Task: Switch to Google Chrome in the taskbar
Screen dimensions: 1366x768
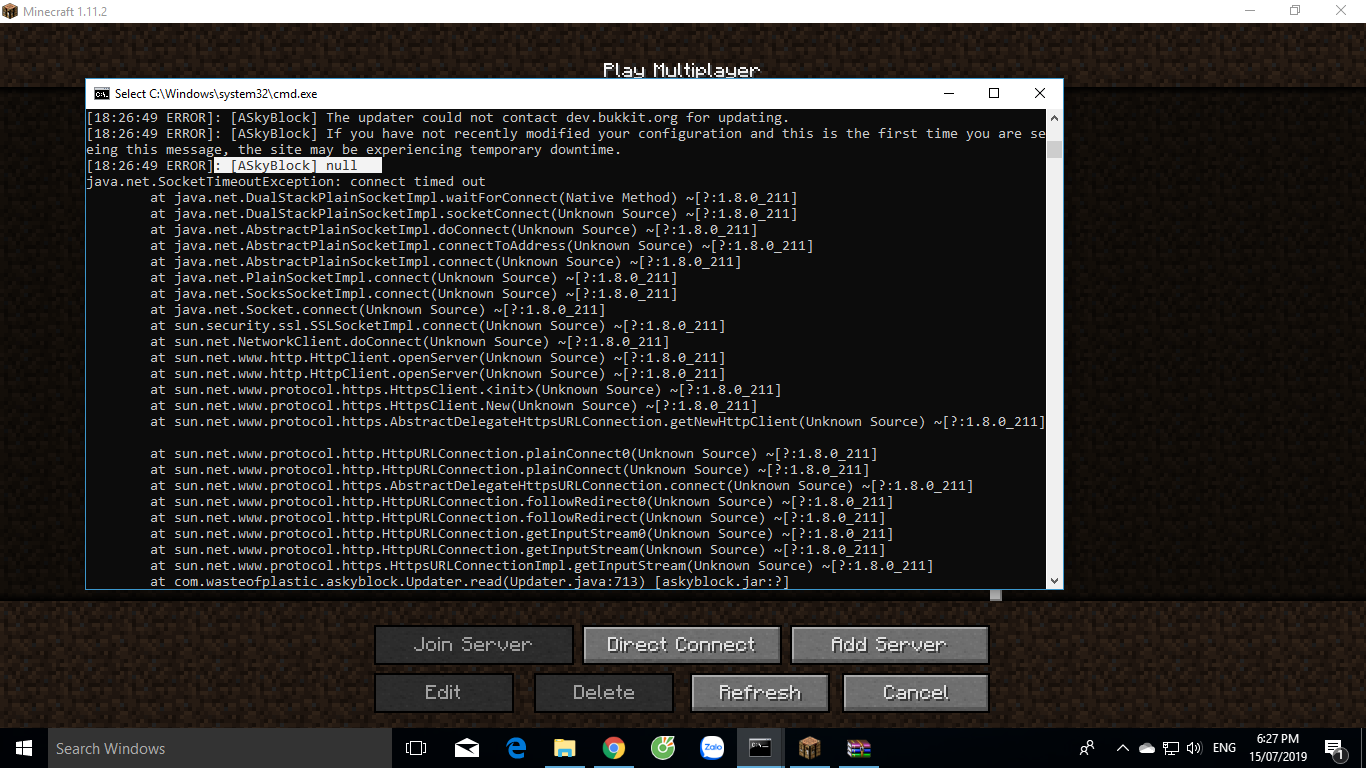Action: click(614, 748)
